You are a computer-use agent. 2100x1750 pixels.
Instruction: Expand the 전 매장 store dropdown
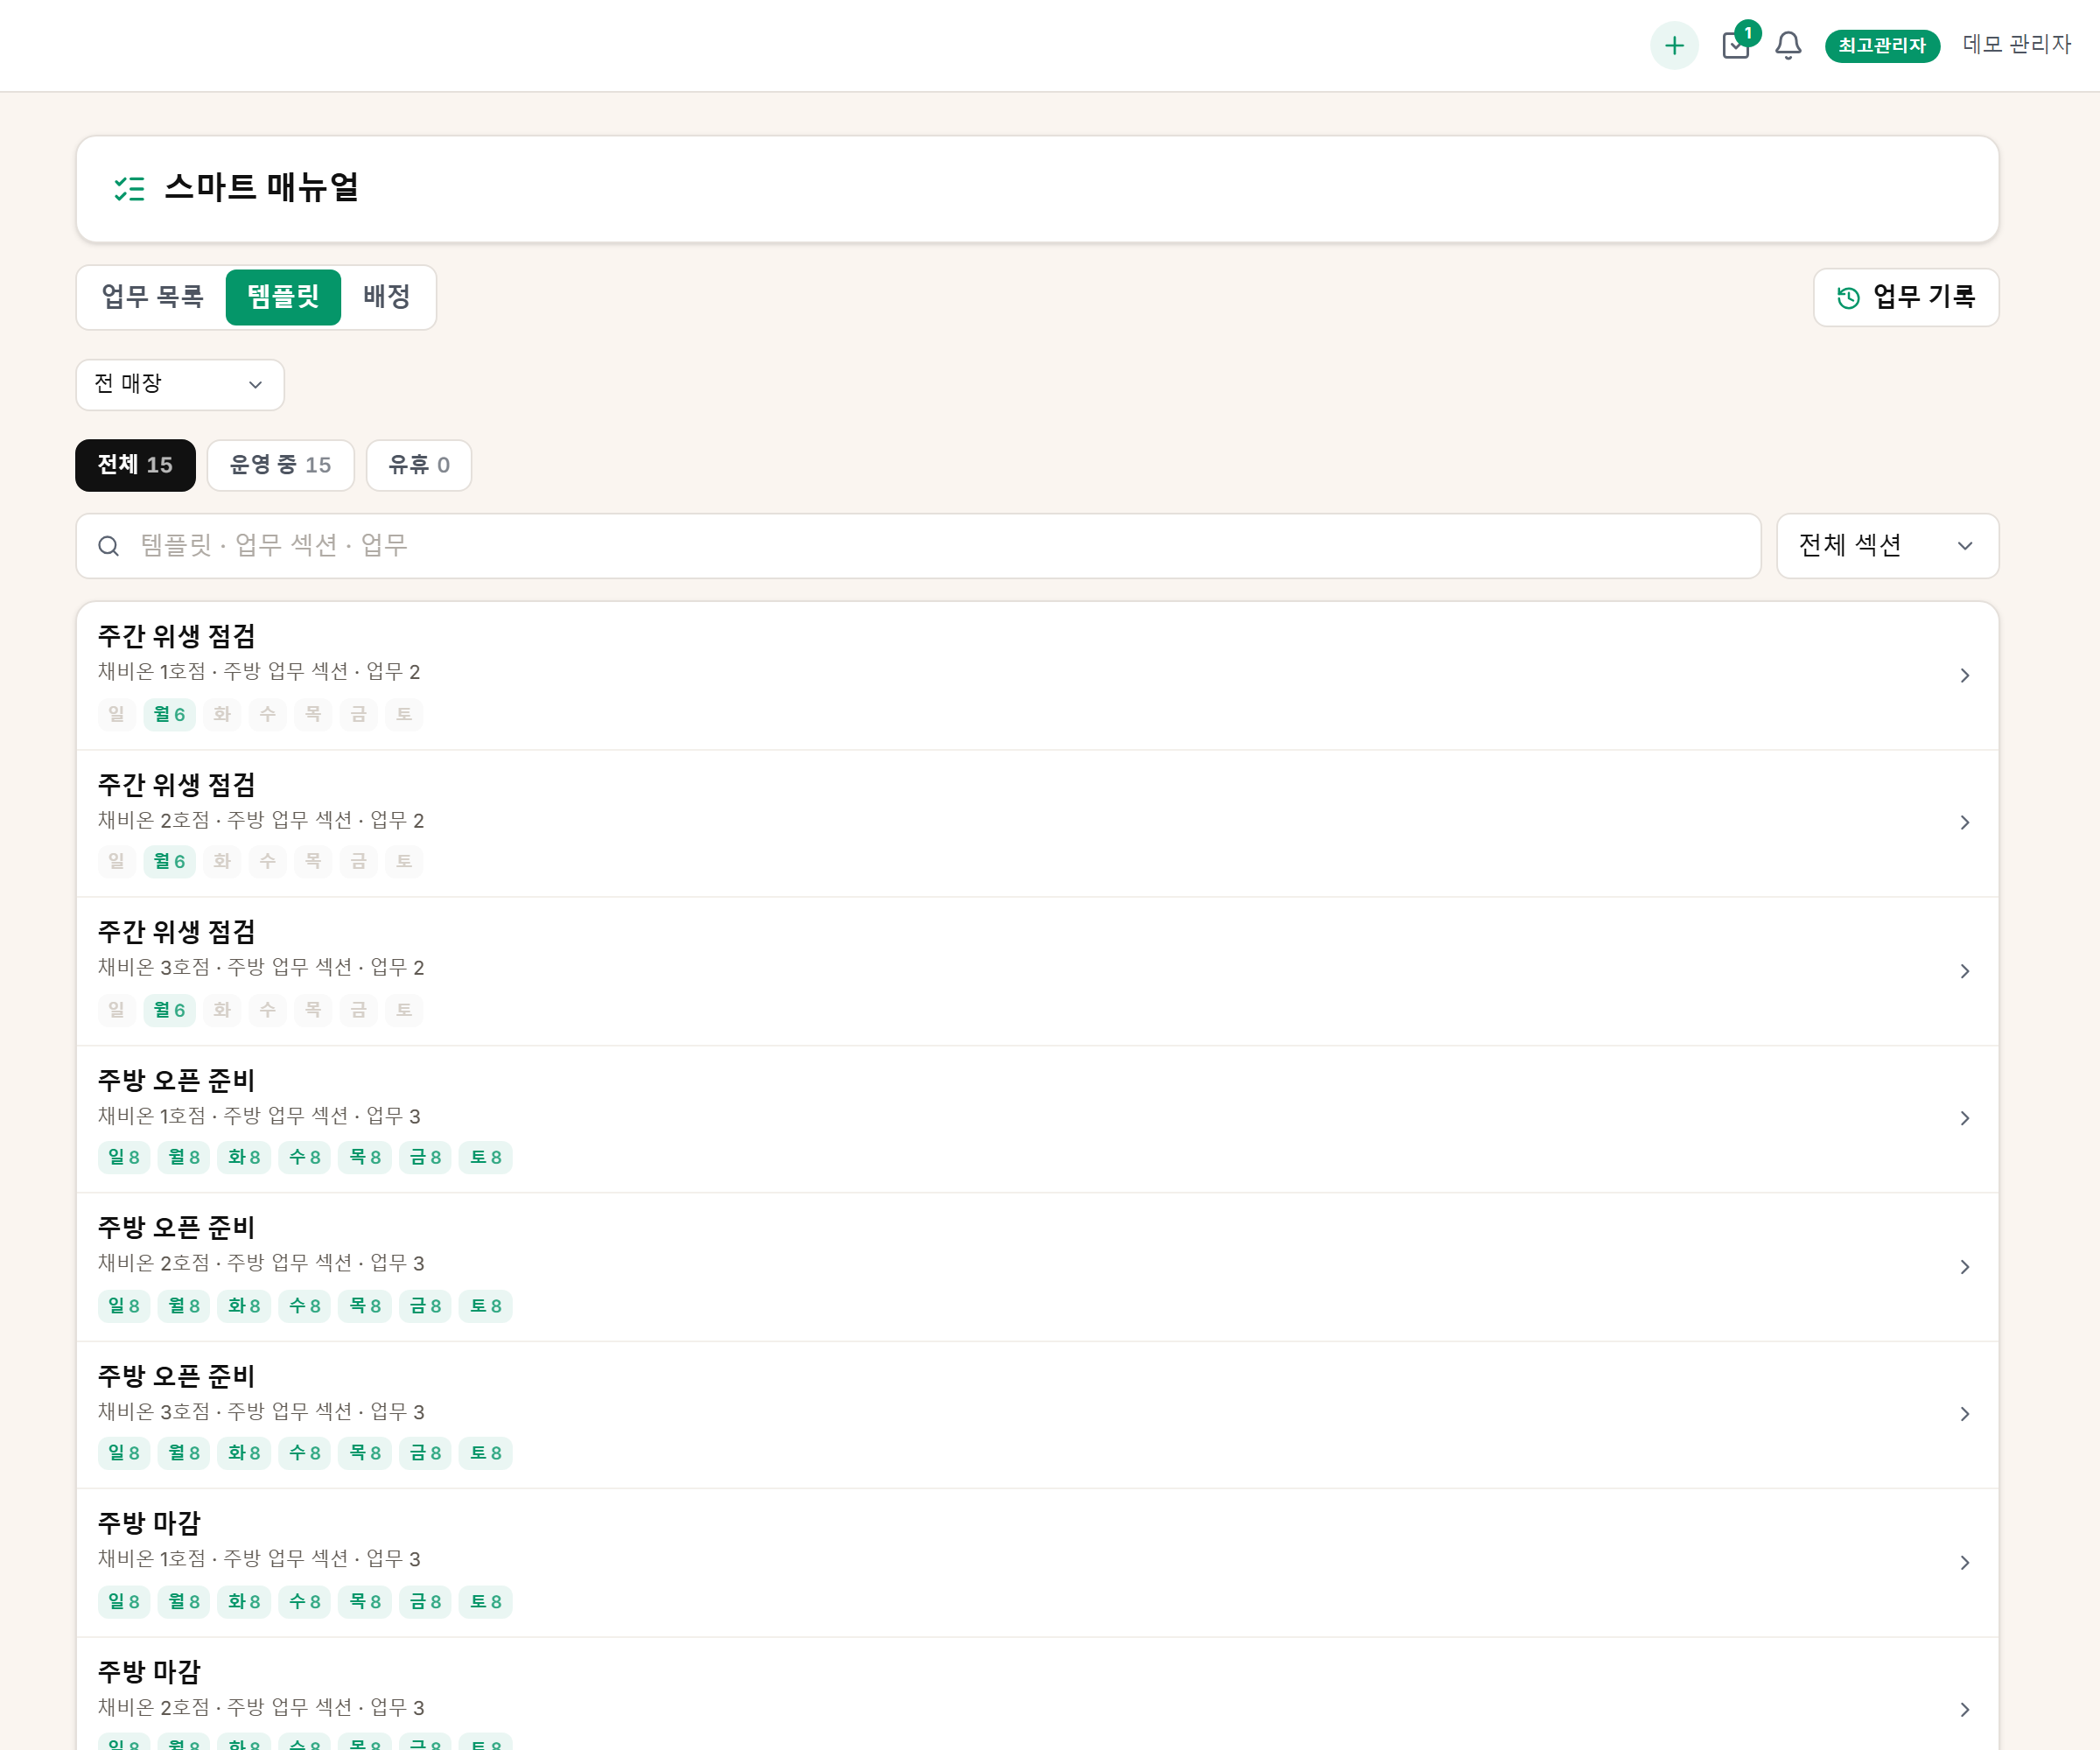[180, 384]
